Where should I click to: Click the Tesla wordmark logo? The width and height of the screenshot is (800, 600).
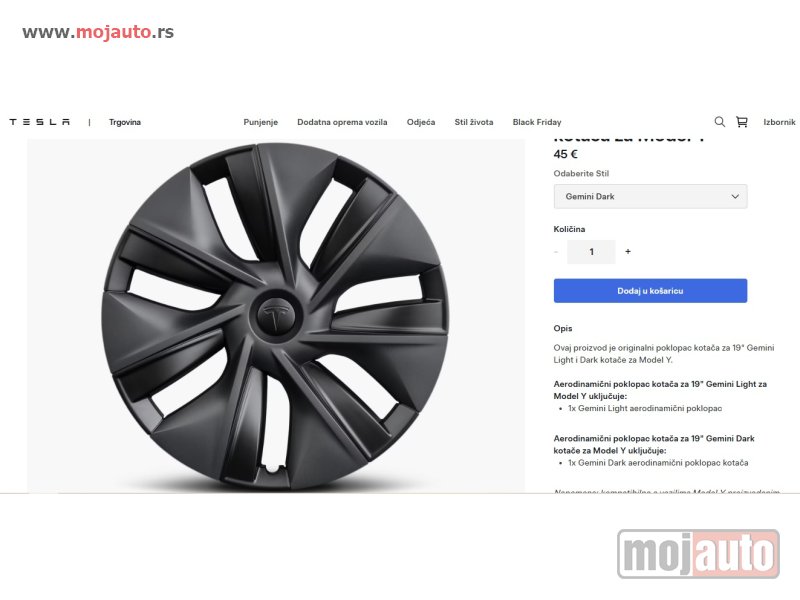pos(40,122)
